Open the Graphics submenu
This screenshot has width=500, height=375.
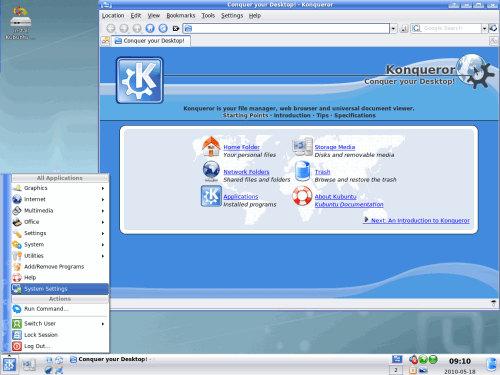60,188
